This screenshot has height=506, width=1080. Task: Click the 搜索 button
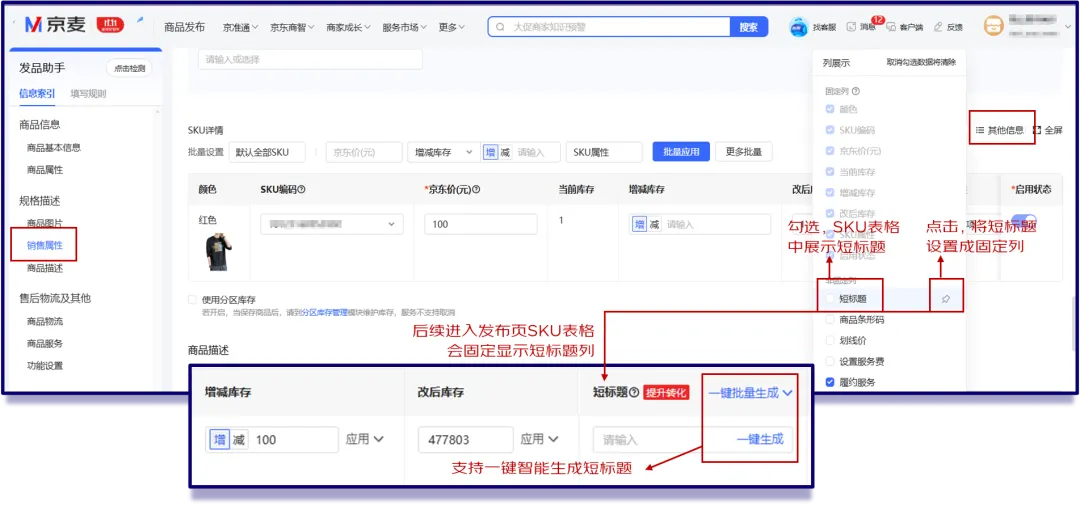(749, 27)
